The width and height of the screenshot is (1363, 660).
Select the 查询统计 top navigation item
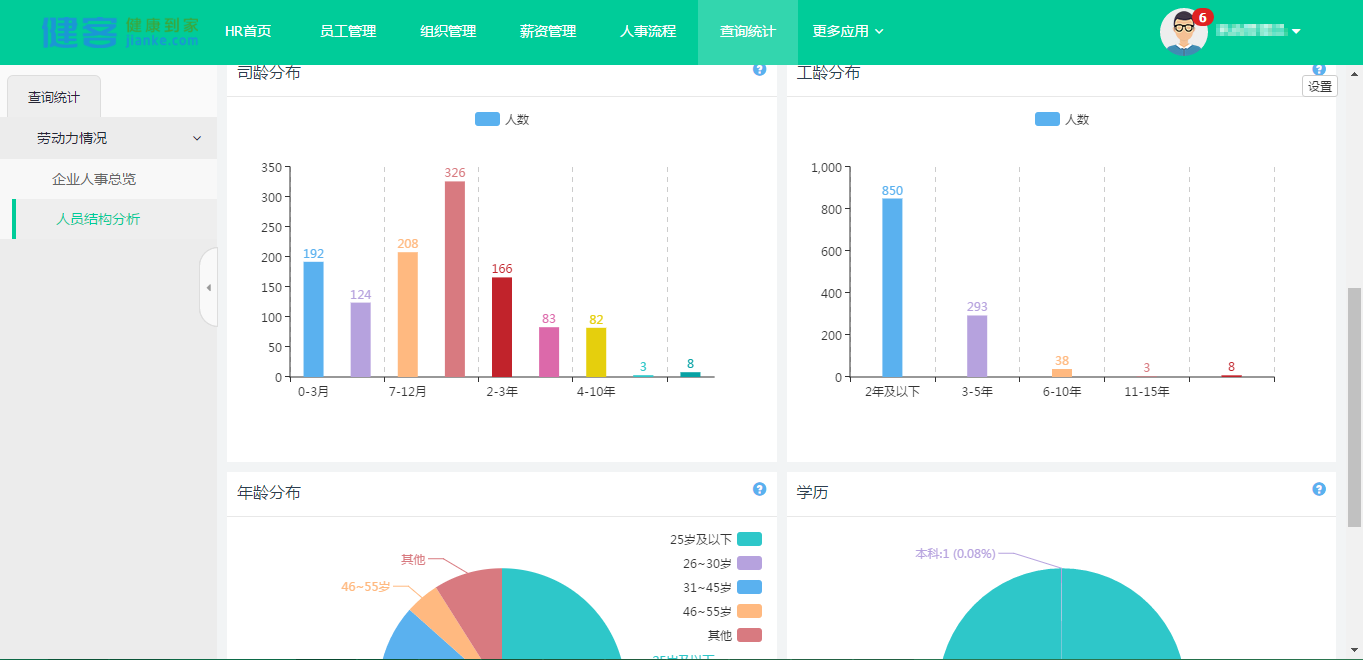[748, 32]
